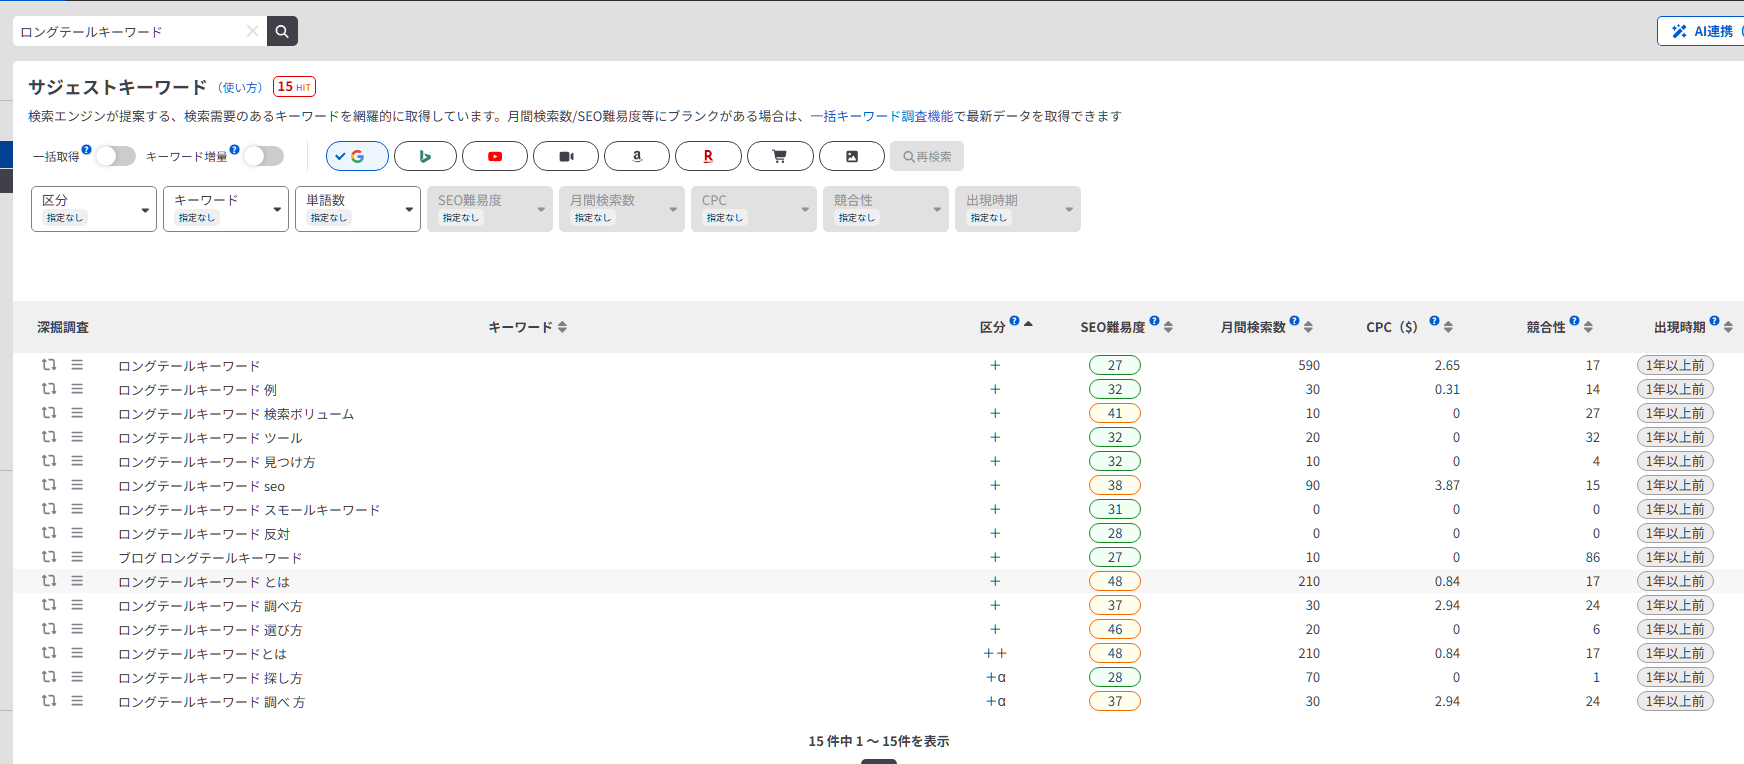
Task: Clear the search box with the X
Action: (x=252, y=31)
